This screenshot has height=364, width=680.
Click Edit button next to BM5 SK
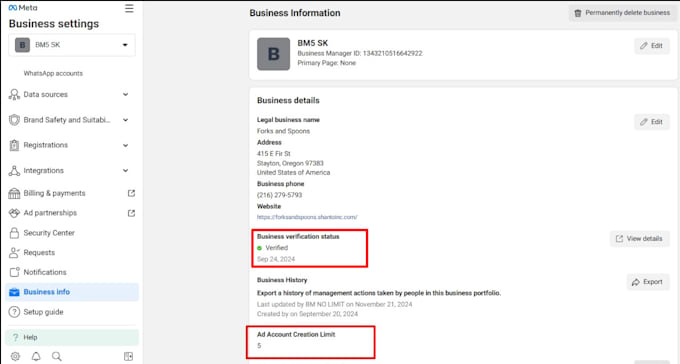coord(652,46)
